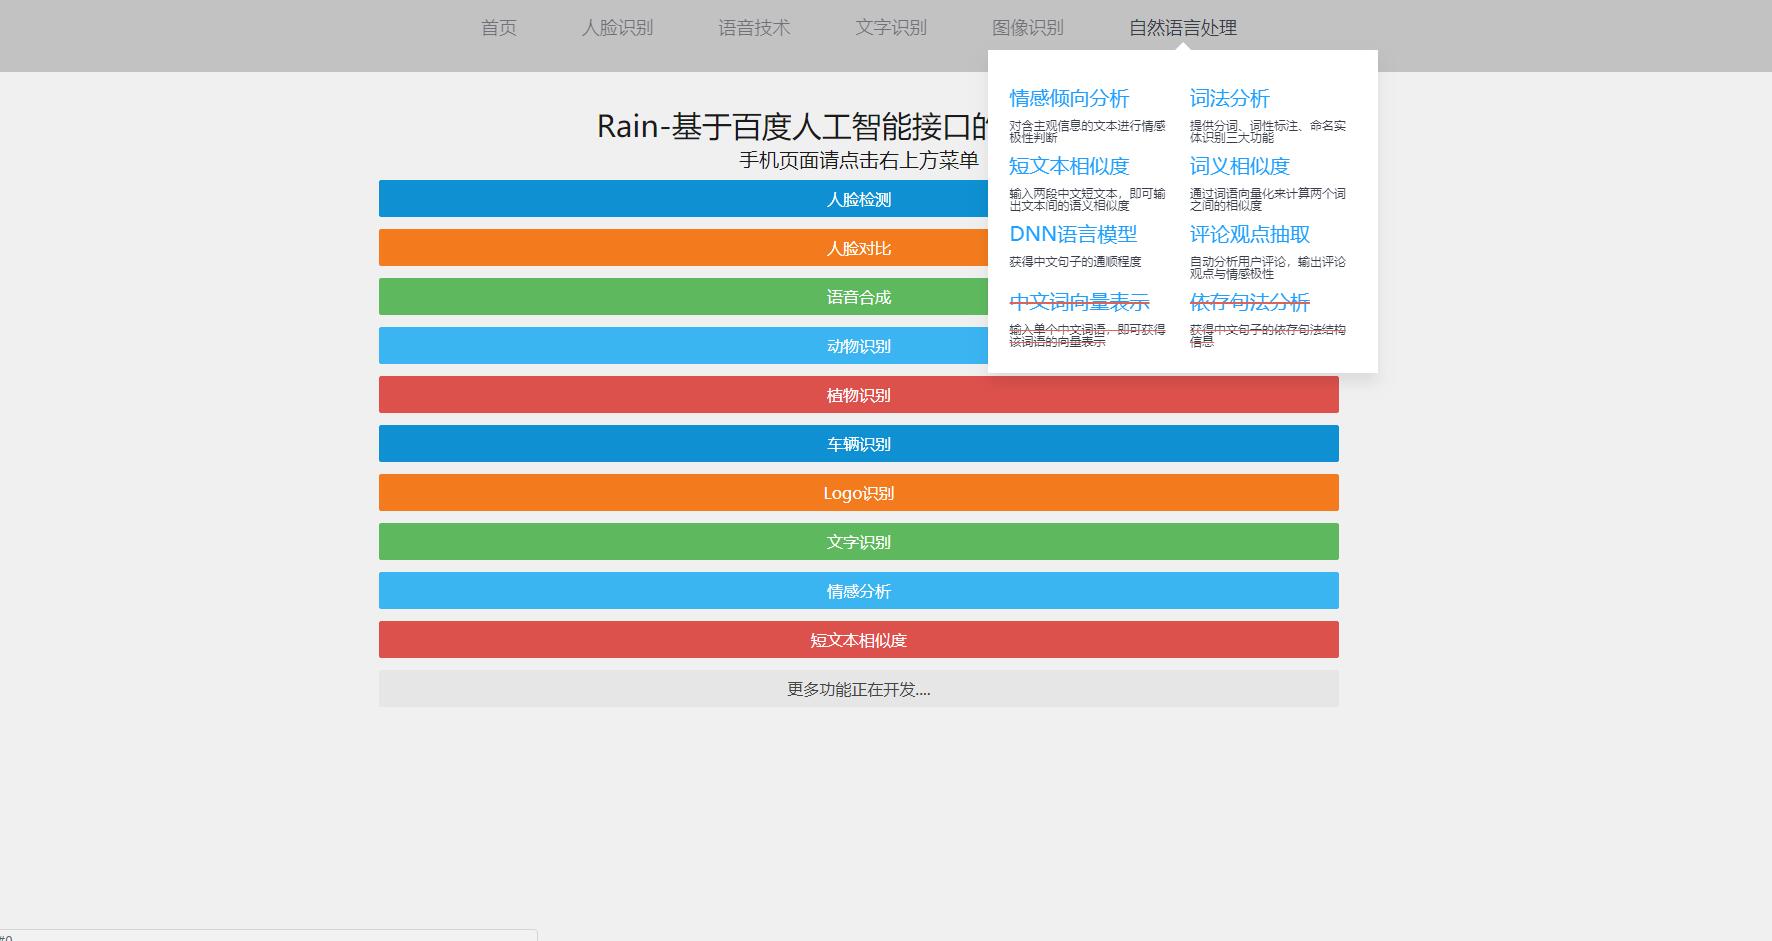The width and height of the screenshot is (1772, 941).
Task: Open the 语音技术 nav menu
Action: pyautogui.click(x=754, y=28)
